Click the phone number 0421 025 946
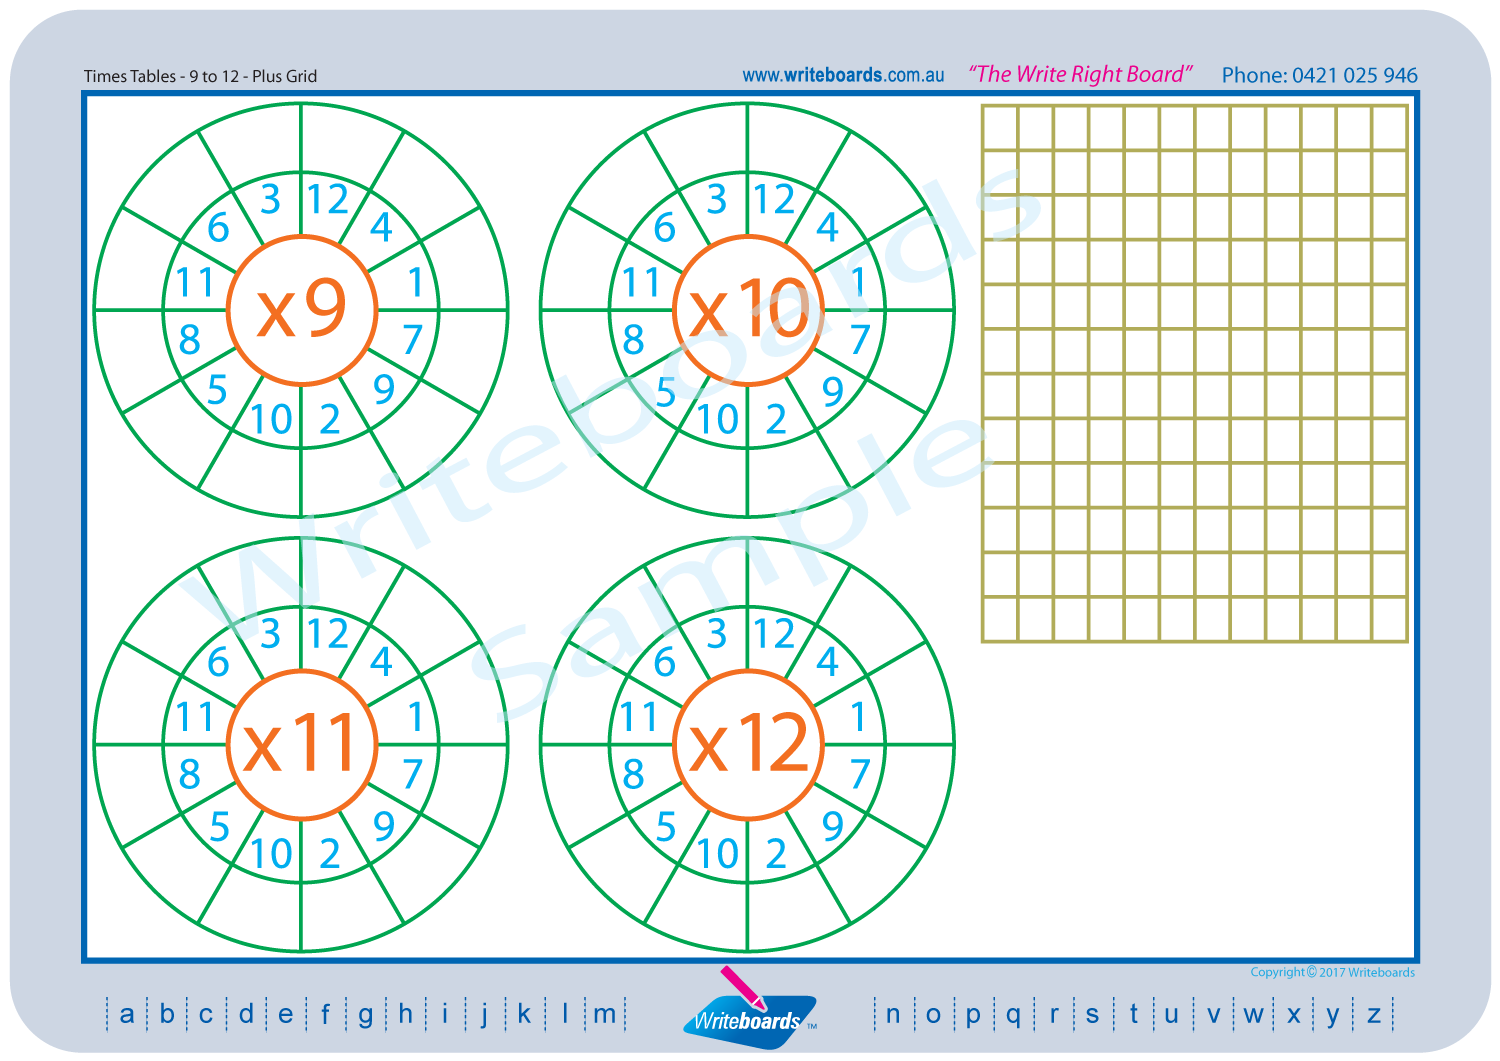This screenshot has height=1061, width=1500. [1355, 75]
